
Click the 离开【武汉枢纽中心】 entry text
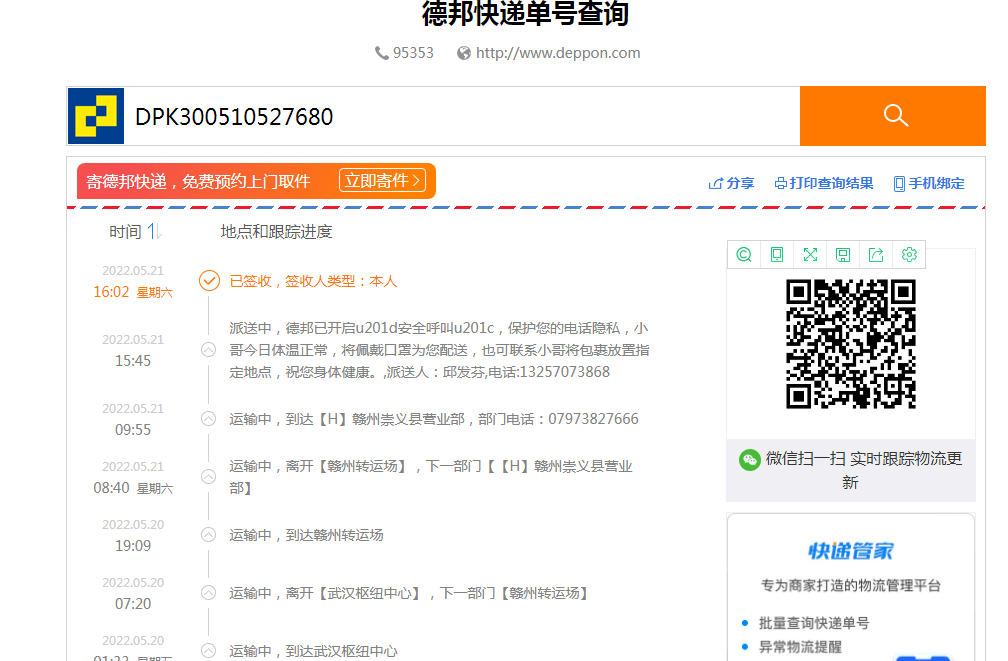(409, 593)
